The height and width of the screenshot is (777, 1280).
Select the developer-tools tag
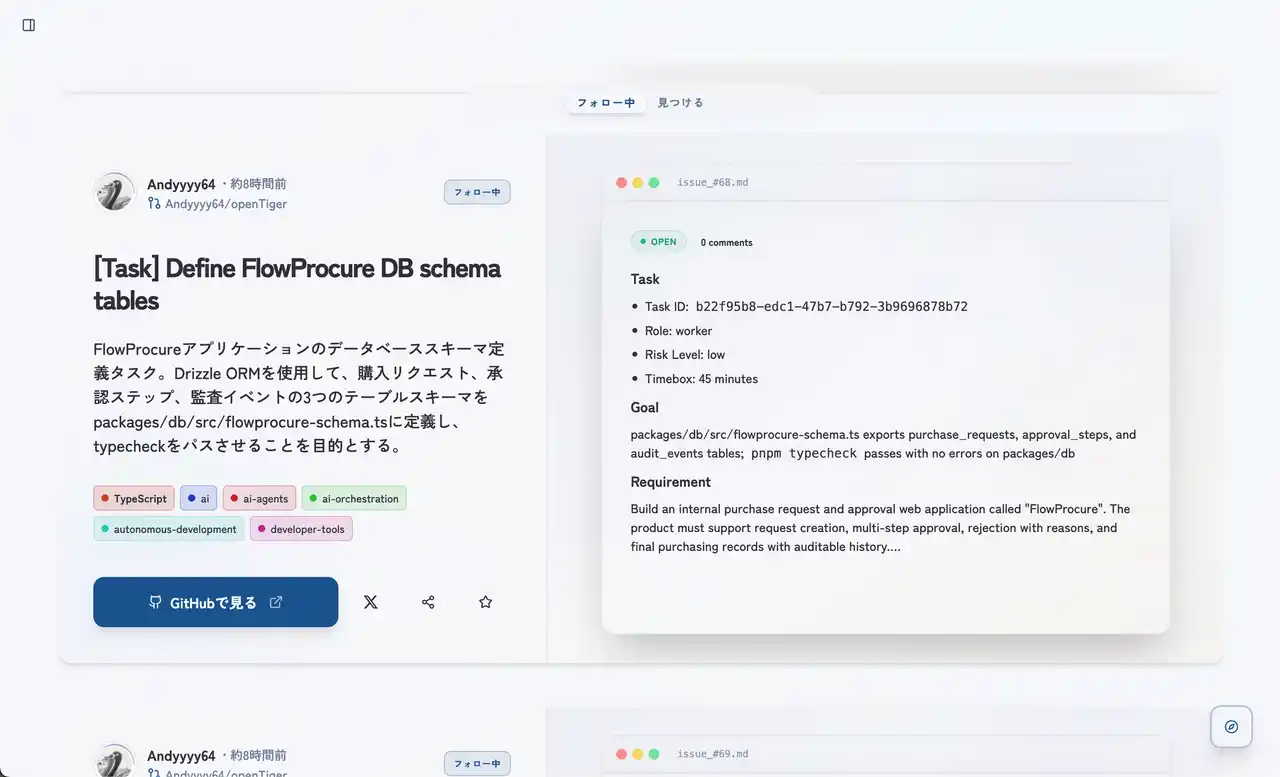click(x=301, y=529)
